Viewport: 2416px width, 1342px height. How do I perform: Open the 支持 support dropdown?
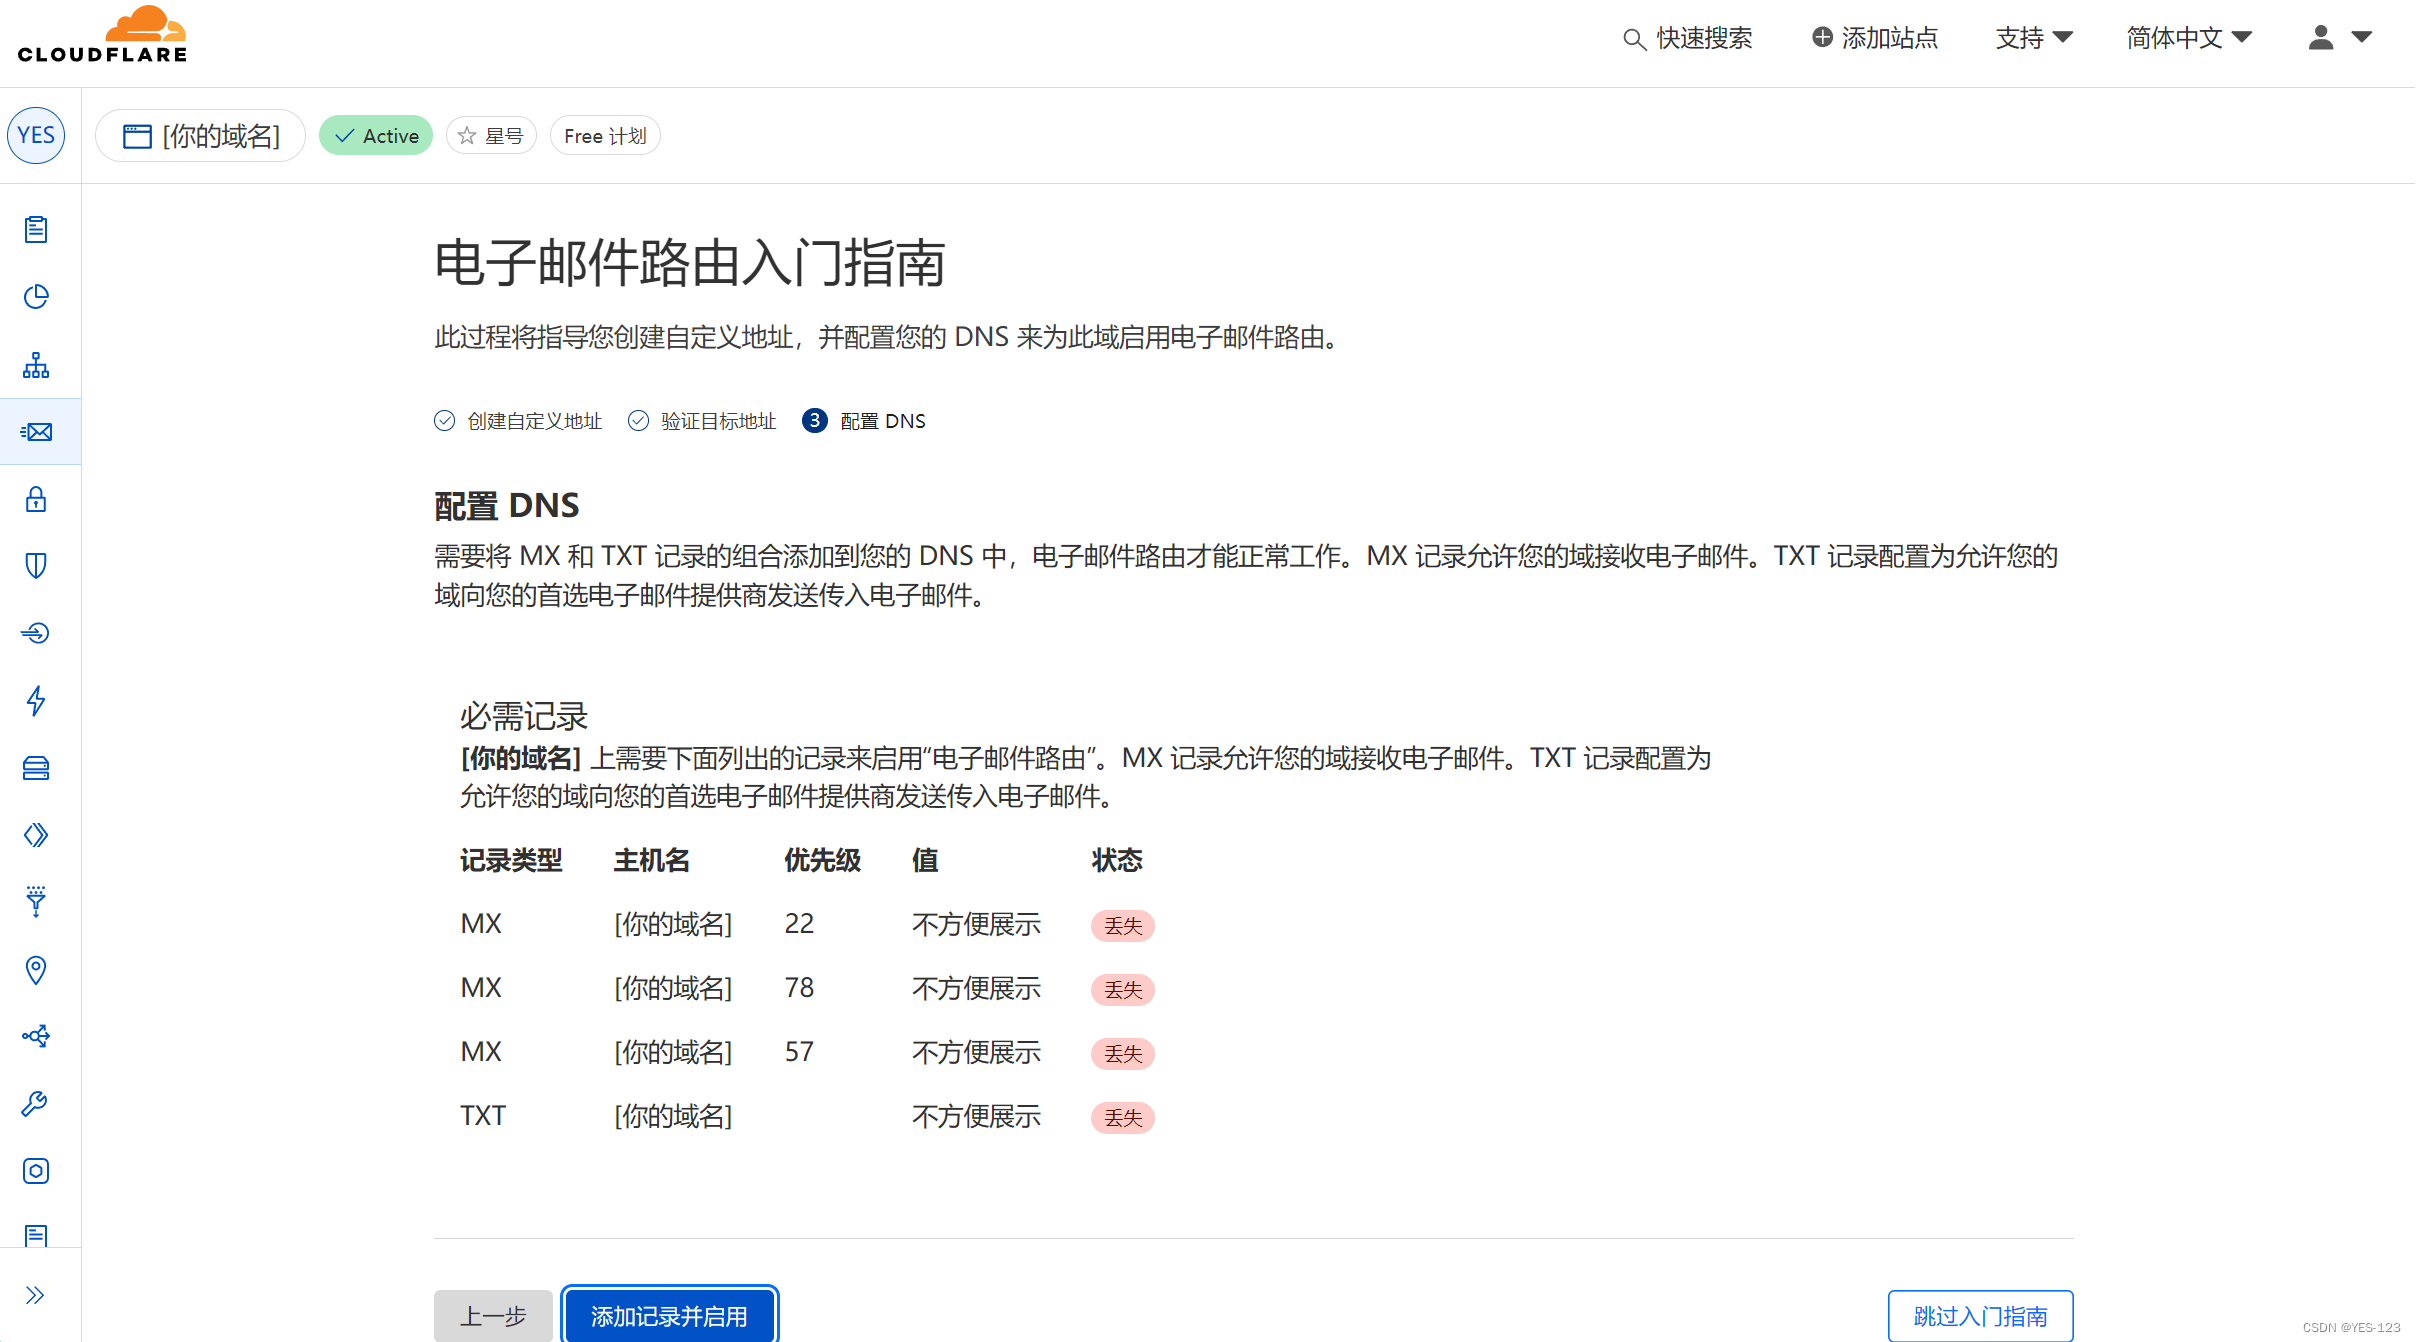pyautogui.click(x=2033, y=38)
